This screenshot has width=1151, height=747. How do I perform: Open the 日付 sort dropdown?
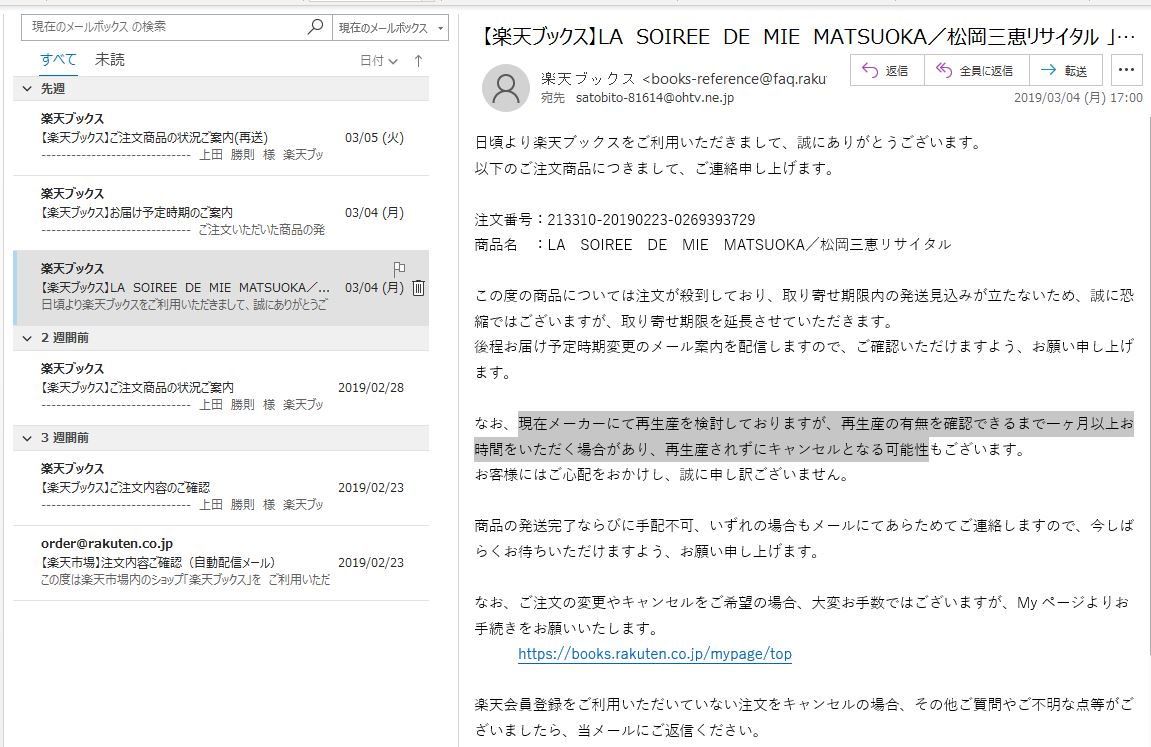(379, 61)
